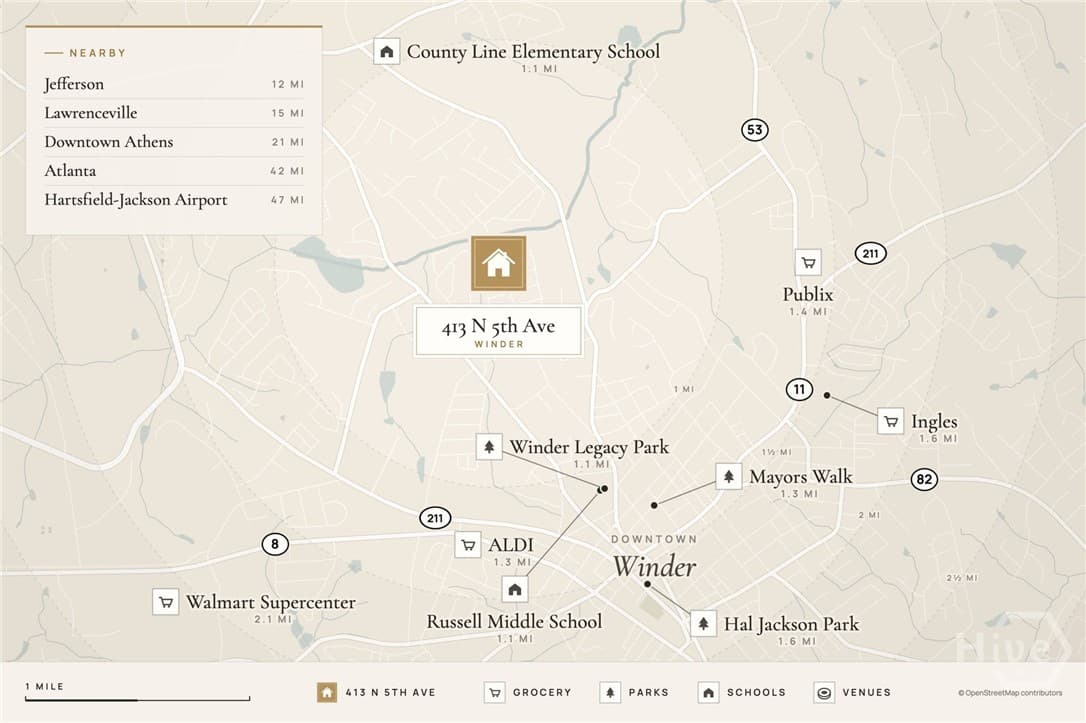This screenshot has height=723, width=1086.
Task: Click the large gold house marker on the map
Action: coord(499,263)
